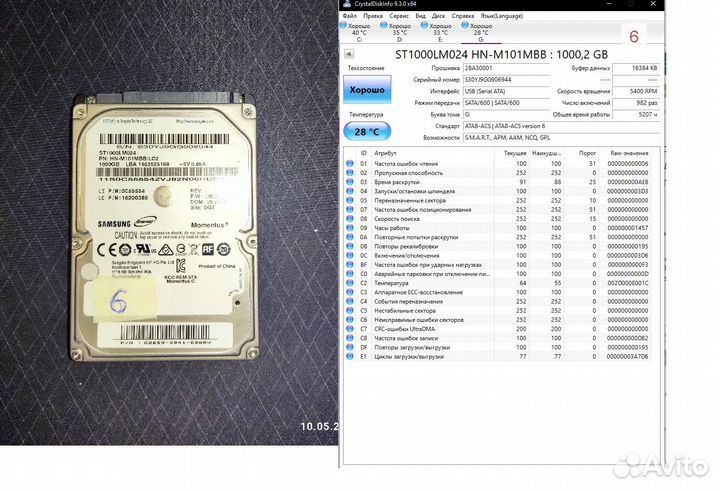This screenshot has height=491, width=720.
Task: Click the status circle for attribute C0
Action: click(350, 274)
